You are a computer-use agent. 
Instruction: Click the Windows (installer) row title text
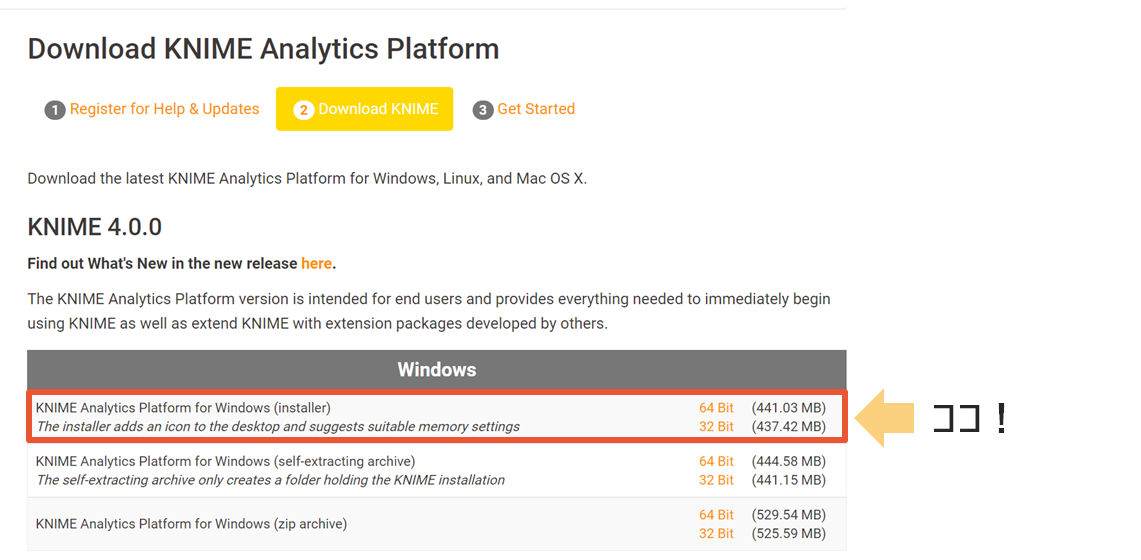(183, 408)
